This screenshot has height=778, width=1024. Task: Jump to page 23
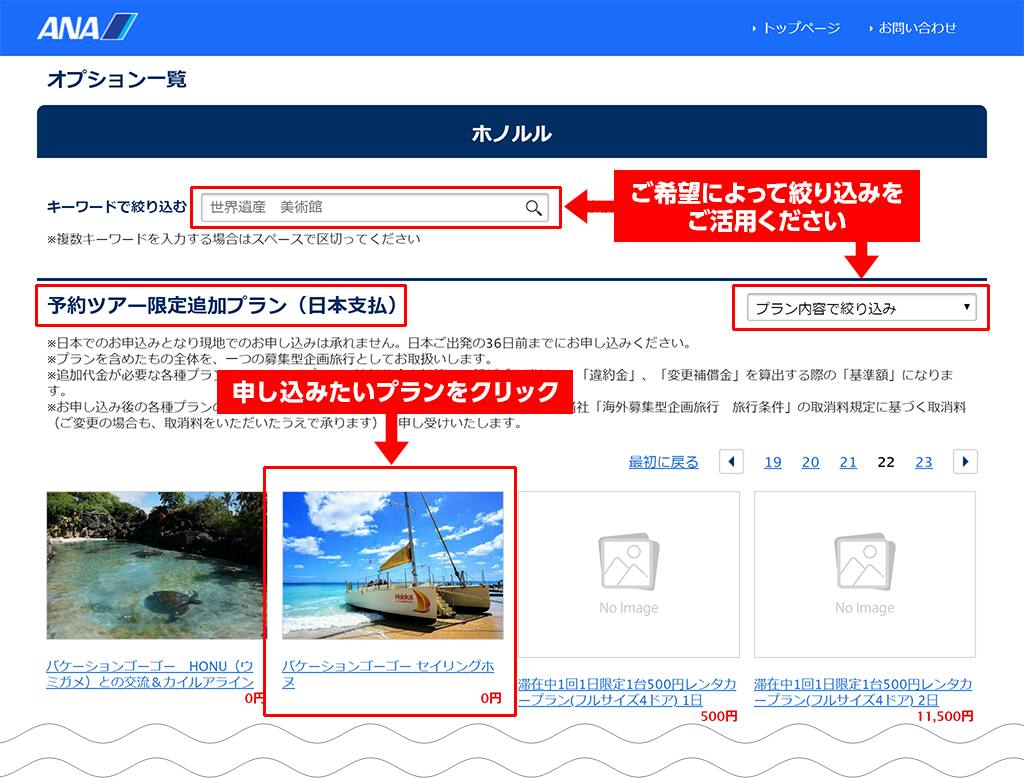point(923,462)
